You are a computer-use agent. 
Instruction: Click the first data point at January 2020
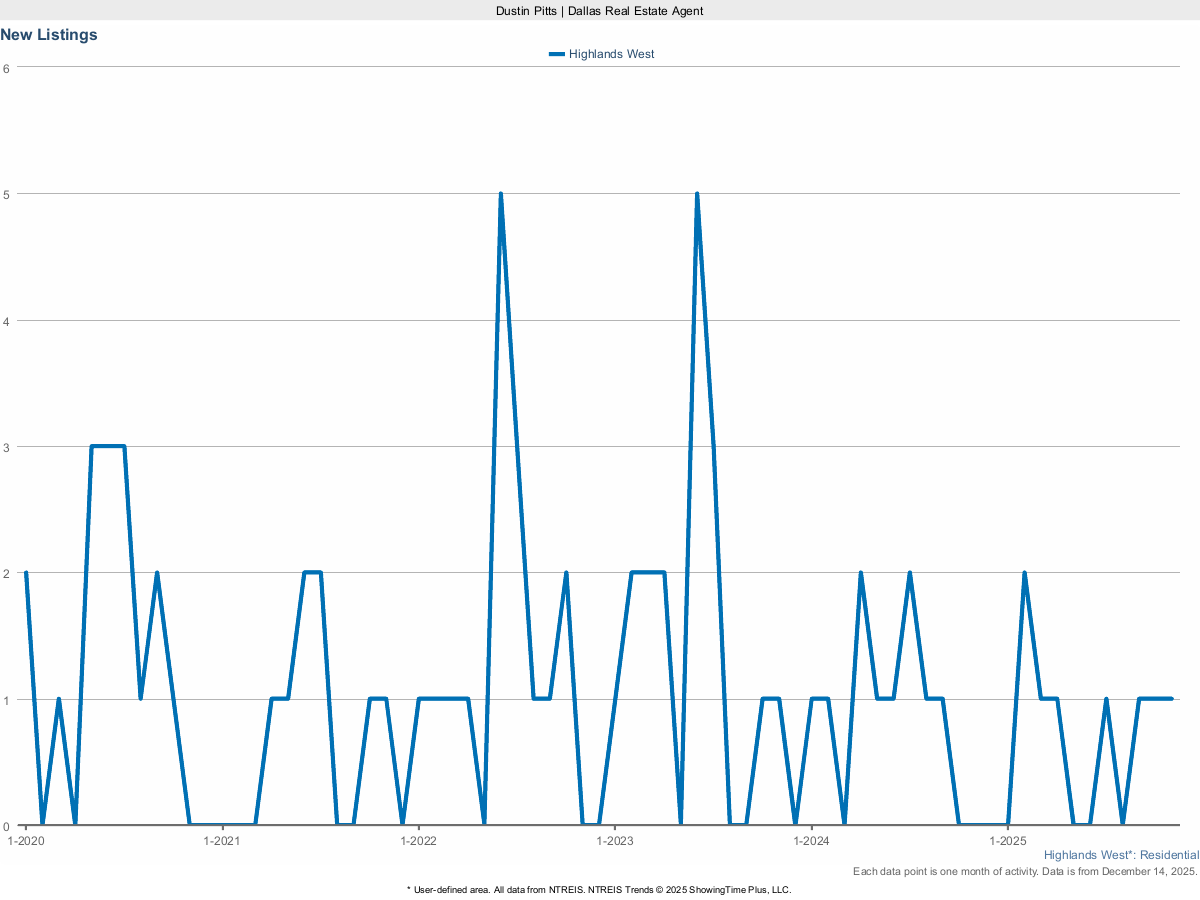(x=26, y=573)
